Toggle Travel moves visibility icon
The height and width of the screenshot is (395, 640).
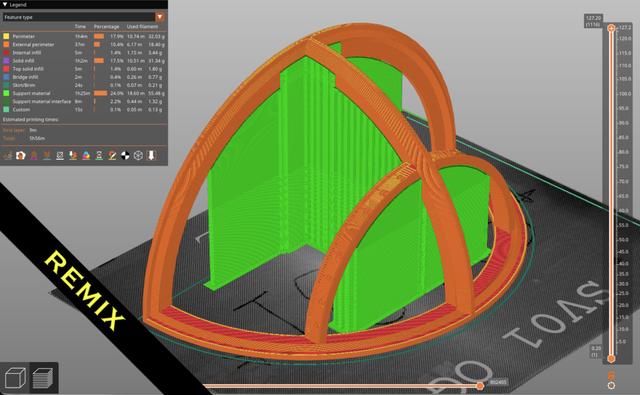pos(8,155)
